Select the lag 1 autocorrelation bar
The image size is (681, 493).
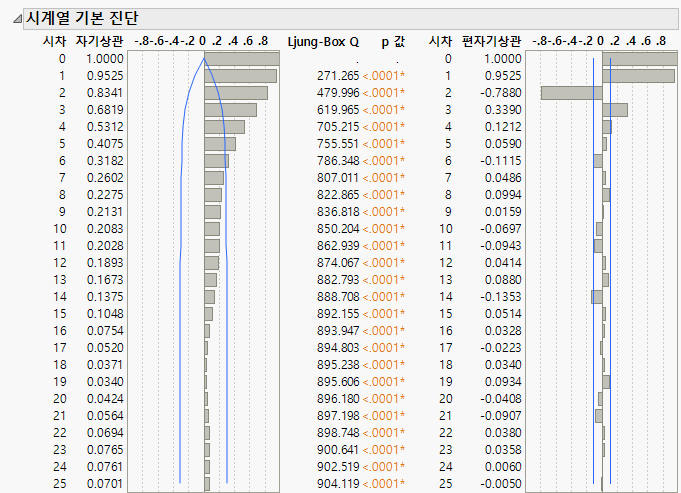(240, 76)
